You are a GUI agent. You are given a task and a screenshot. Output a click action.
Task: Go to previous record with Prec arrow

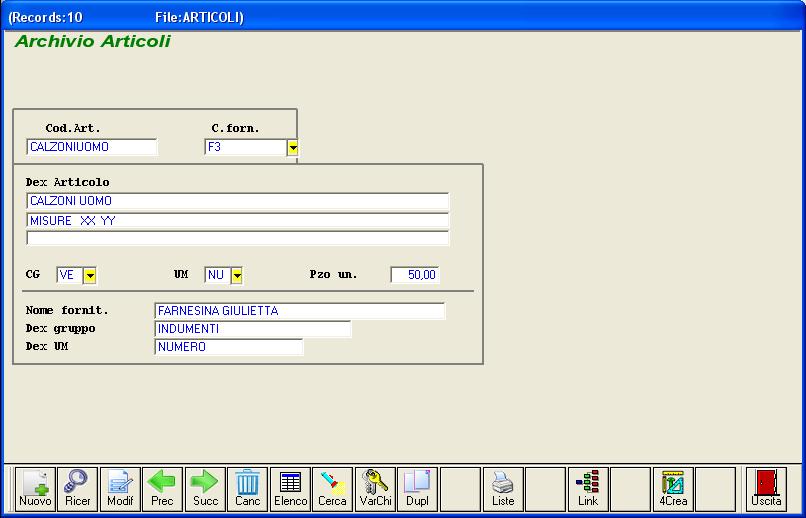tap(162, 488)
